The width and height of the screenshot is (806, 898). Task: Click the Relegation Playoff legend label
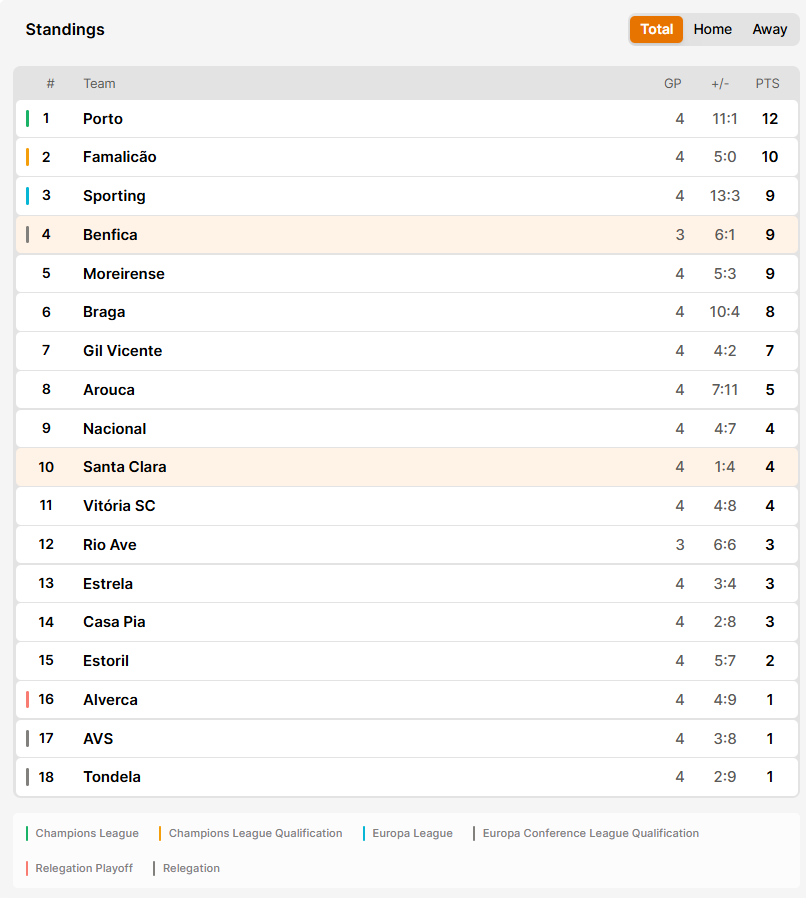[84, 868]
